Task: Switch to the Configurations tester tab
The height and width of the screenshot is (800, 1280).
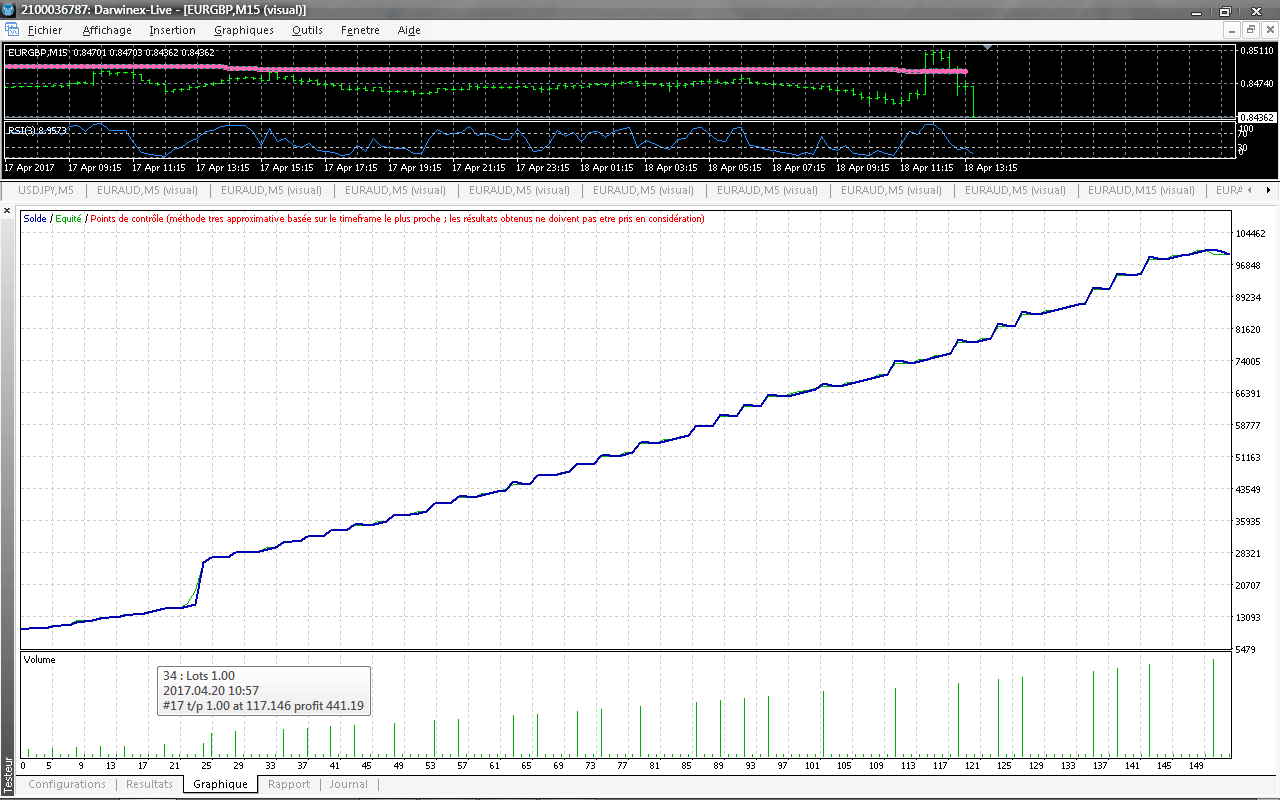Action: pos(67,785)
